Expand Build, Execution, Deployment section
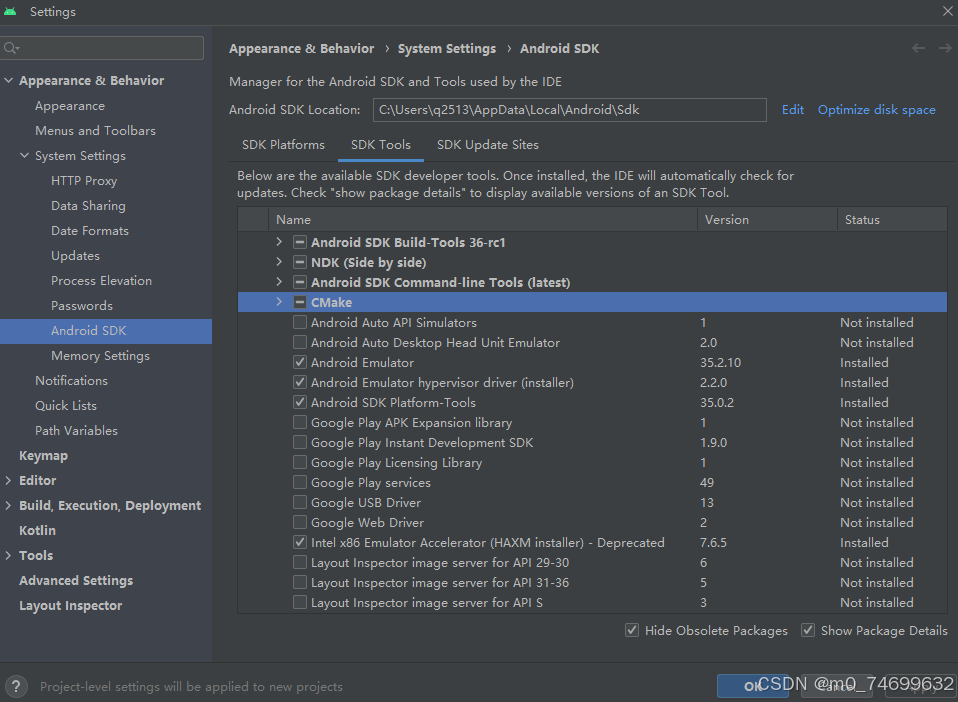 [9, 505]
